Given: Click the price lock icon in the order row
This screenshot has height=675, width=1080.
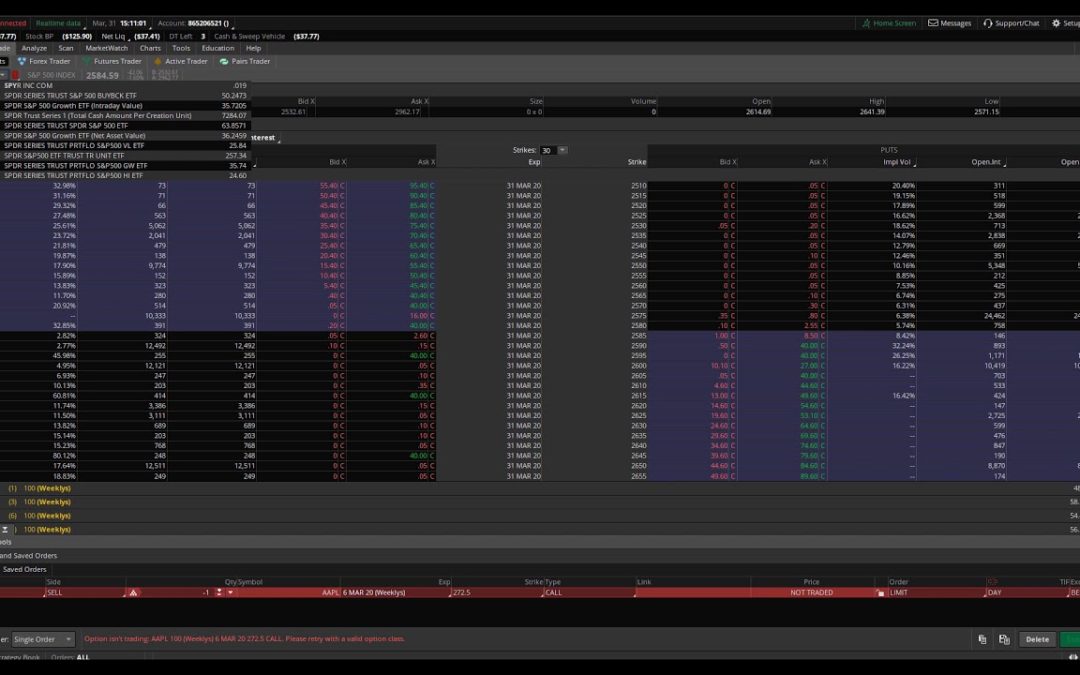Looking at the screenshot, I should pos(880,593).
